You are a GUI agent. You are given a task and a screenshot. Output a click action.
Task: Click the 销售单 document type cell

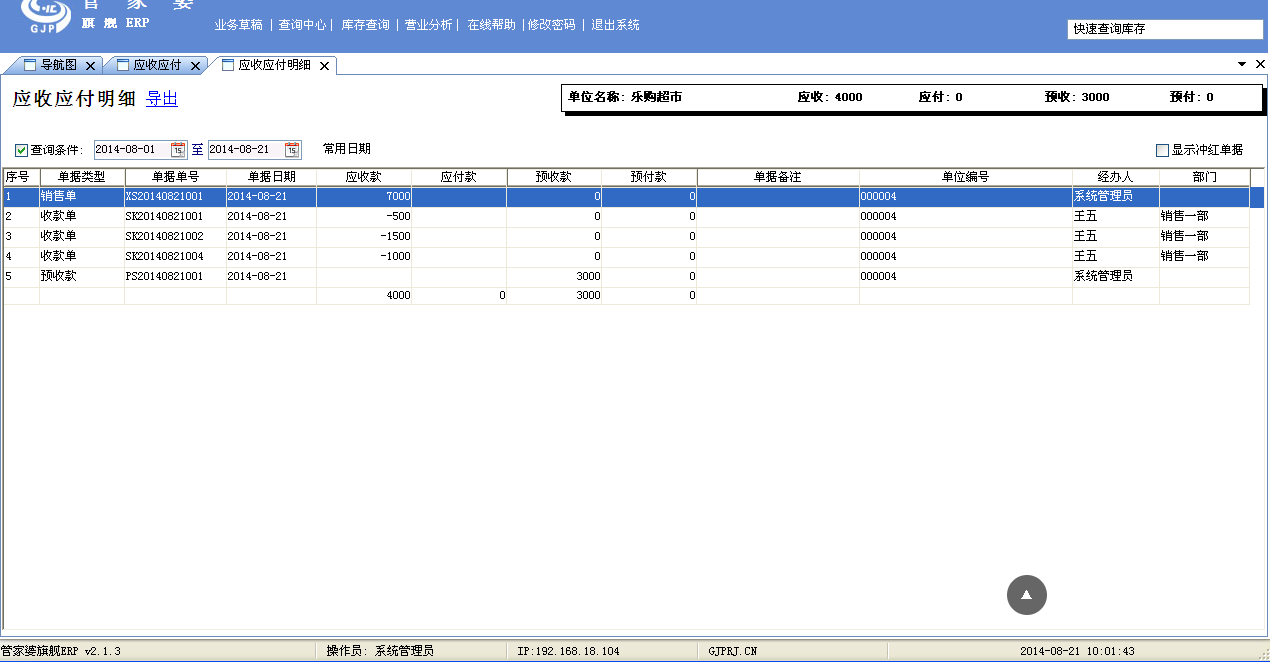pyautogui.click(x=82, y=197)
